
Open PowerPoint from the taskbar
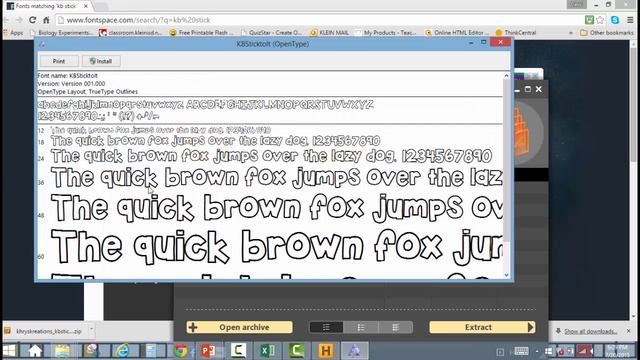pos(208,351)
